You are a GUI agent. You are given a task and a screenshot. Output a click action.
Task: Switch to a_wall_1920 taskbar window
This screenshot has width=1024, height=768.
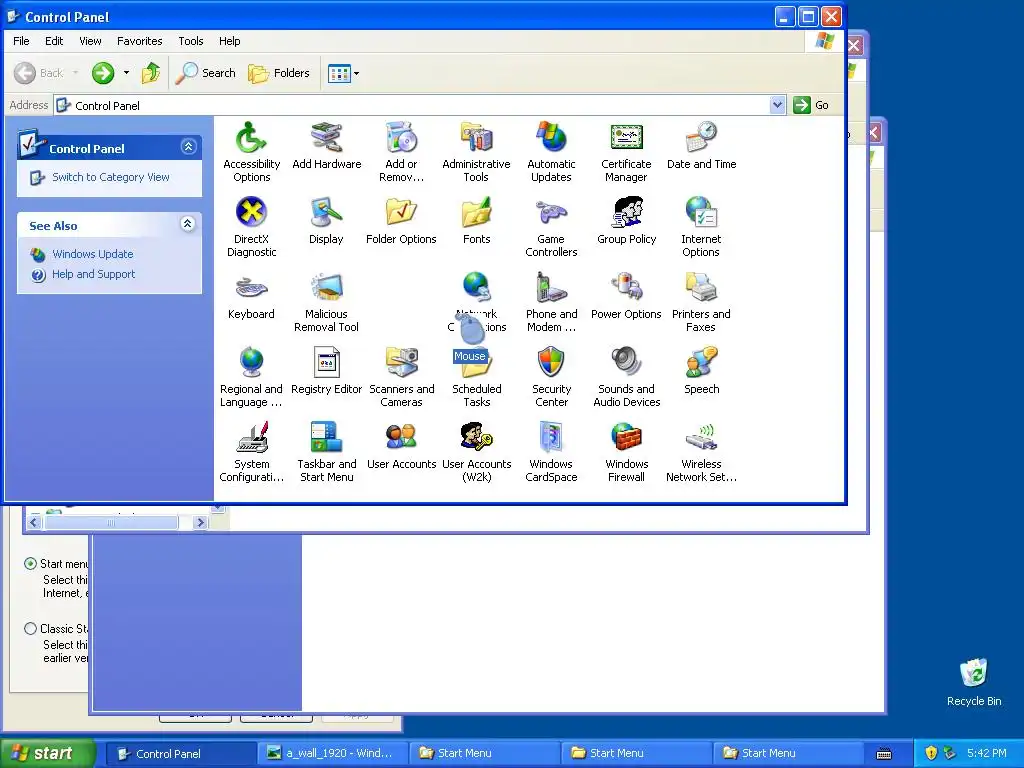coord(332,754)
